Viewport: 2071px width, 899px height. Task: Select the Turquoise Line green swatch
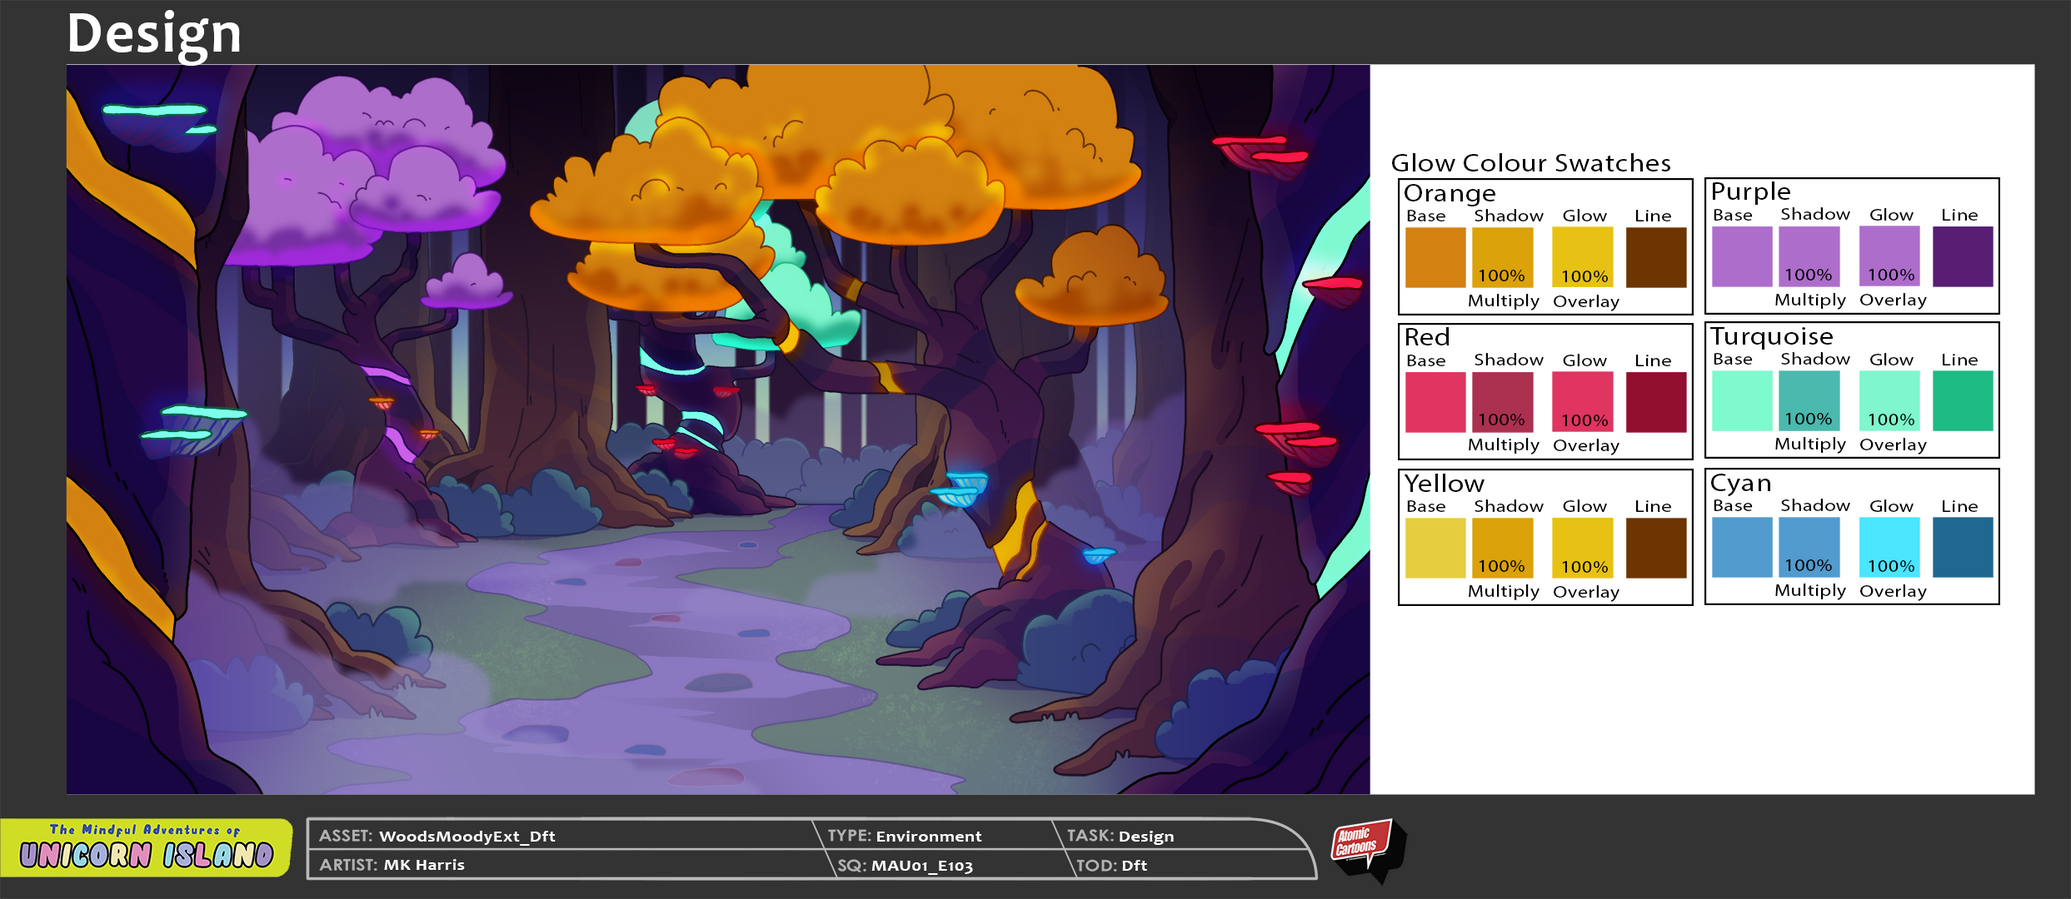[x=1962, y=401]
